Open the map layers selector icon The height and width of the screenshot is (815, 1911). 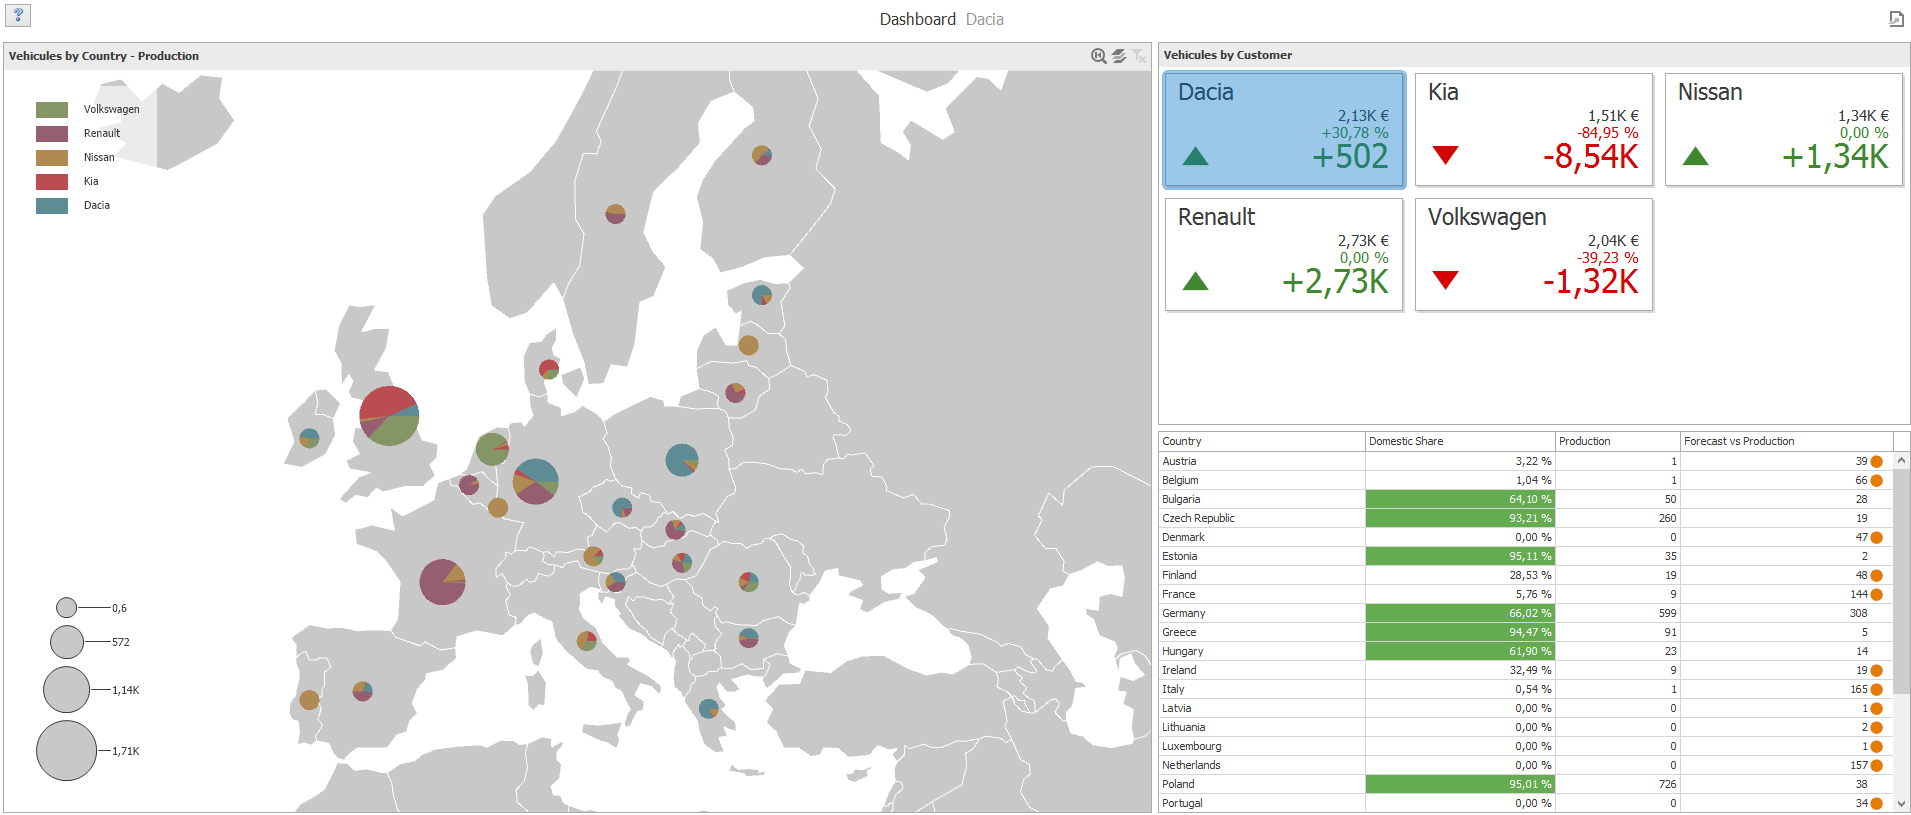tap(1119, 56)
